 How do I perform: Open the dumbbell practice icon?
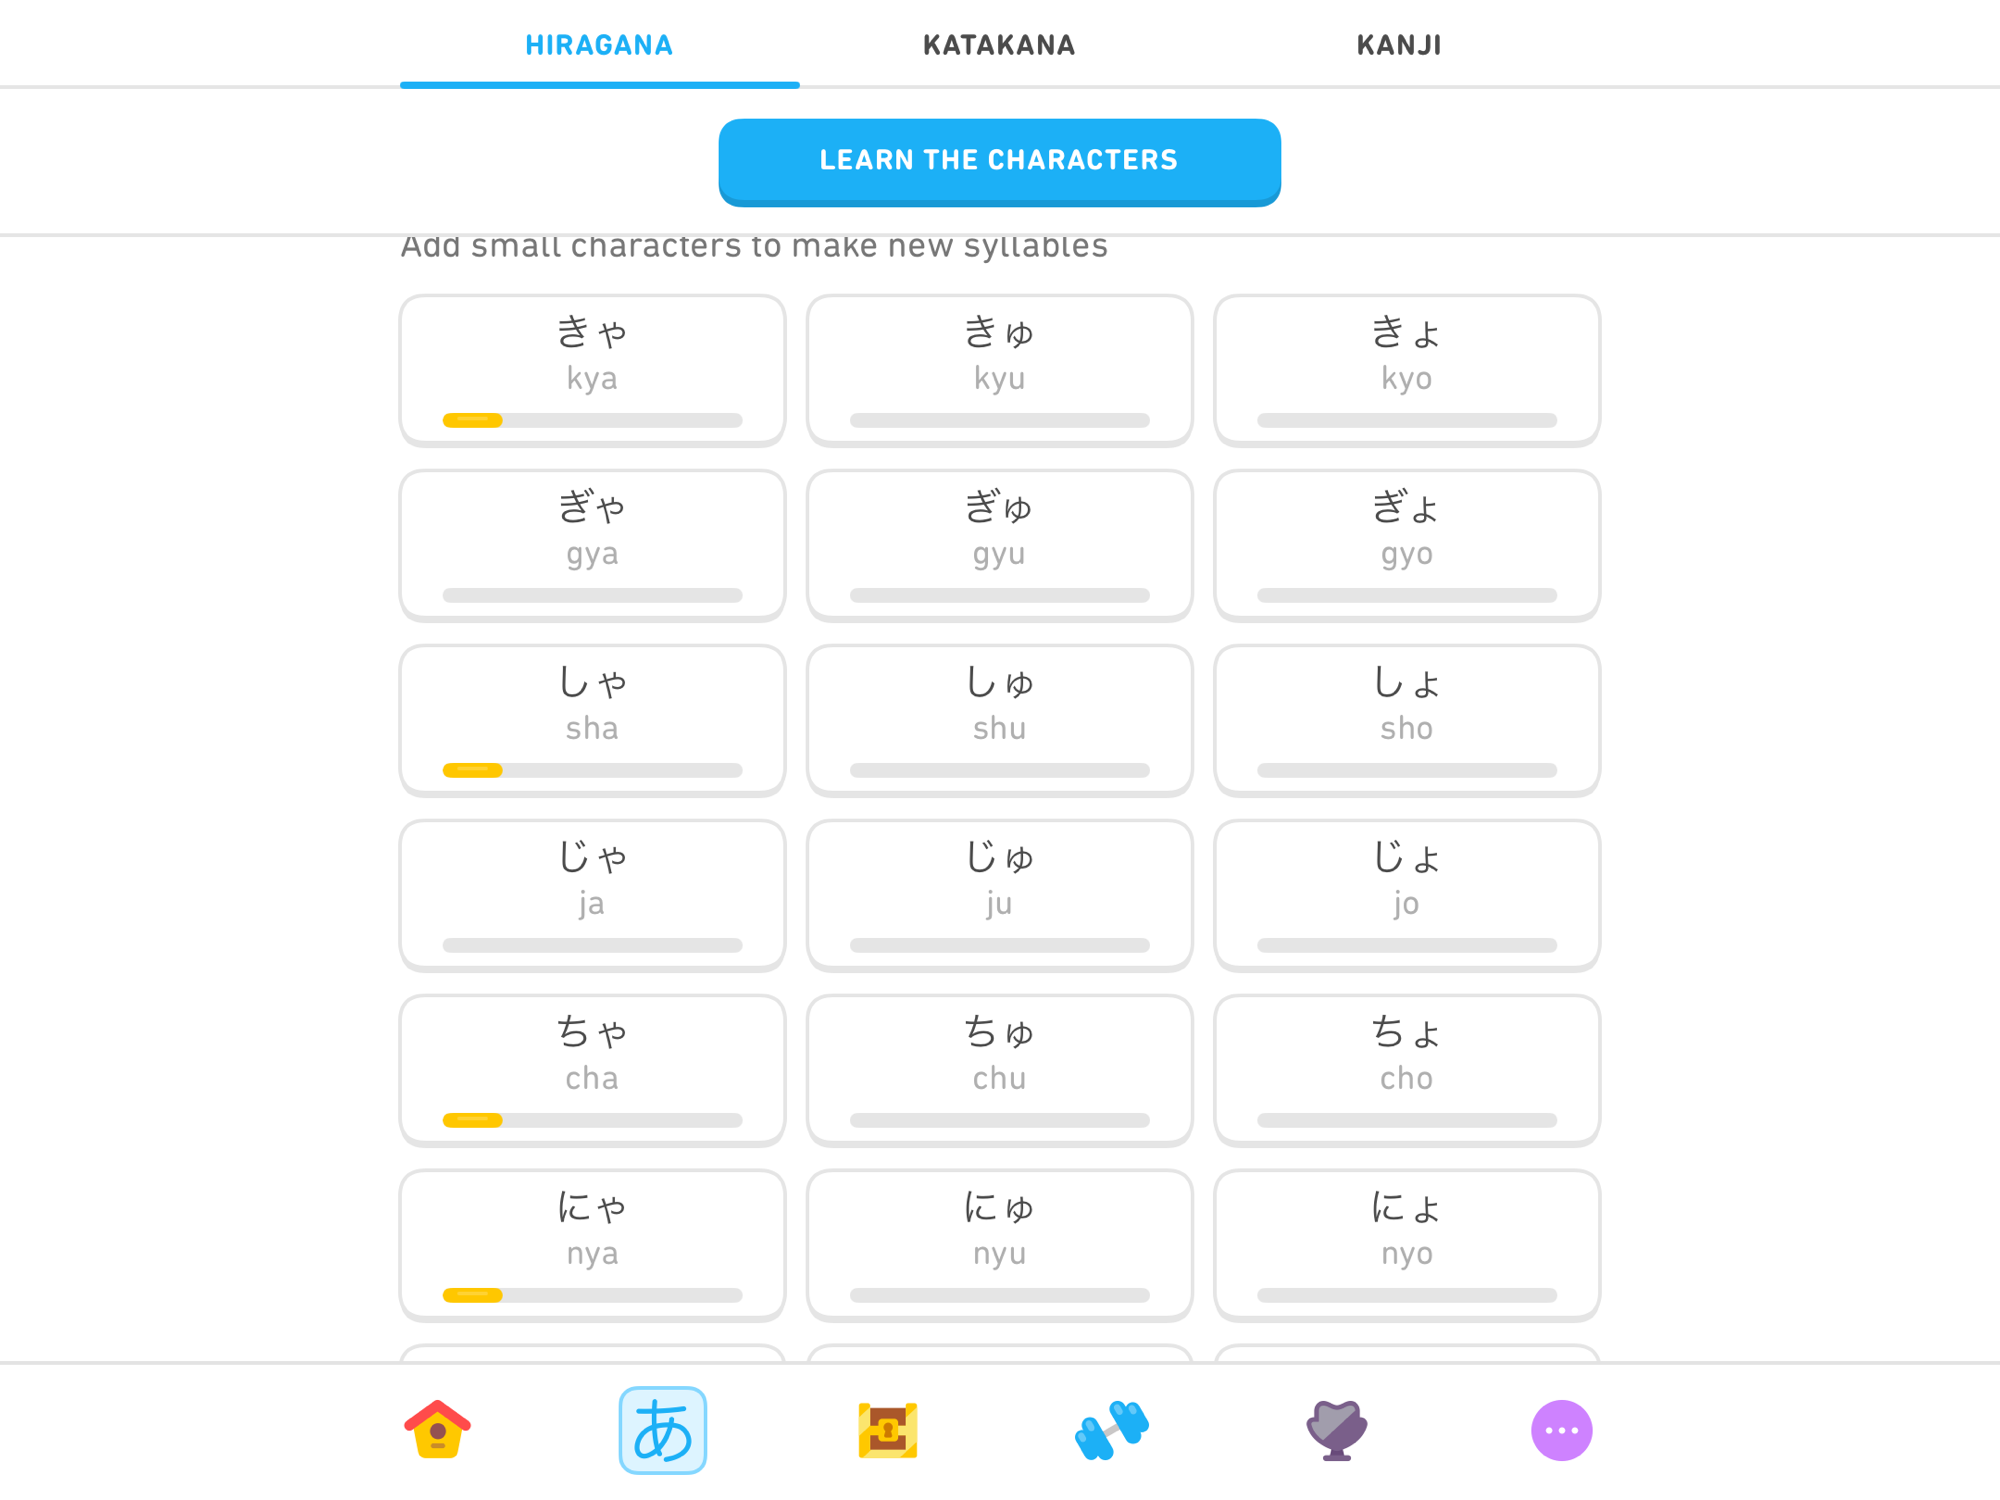tap(1112, 1430)
